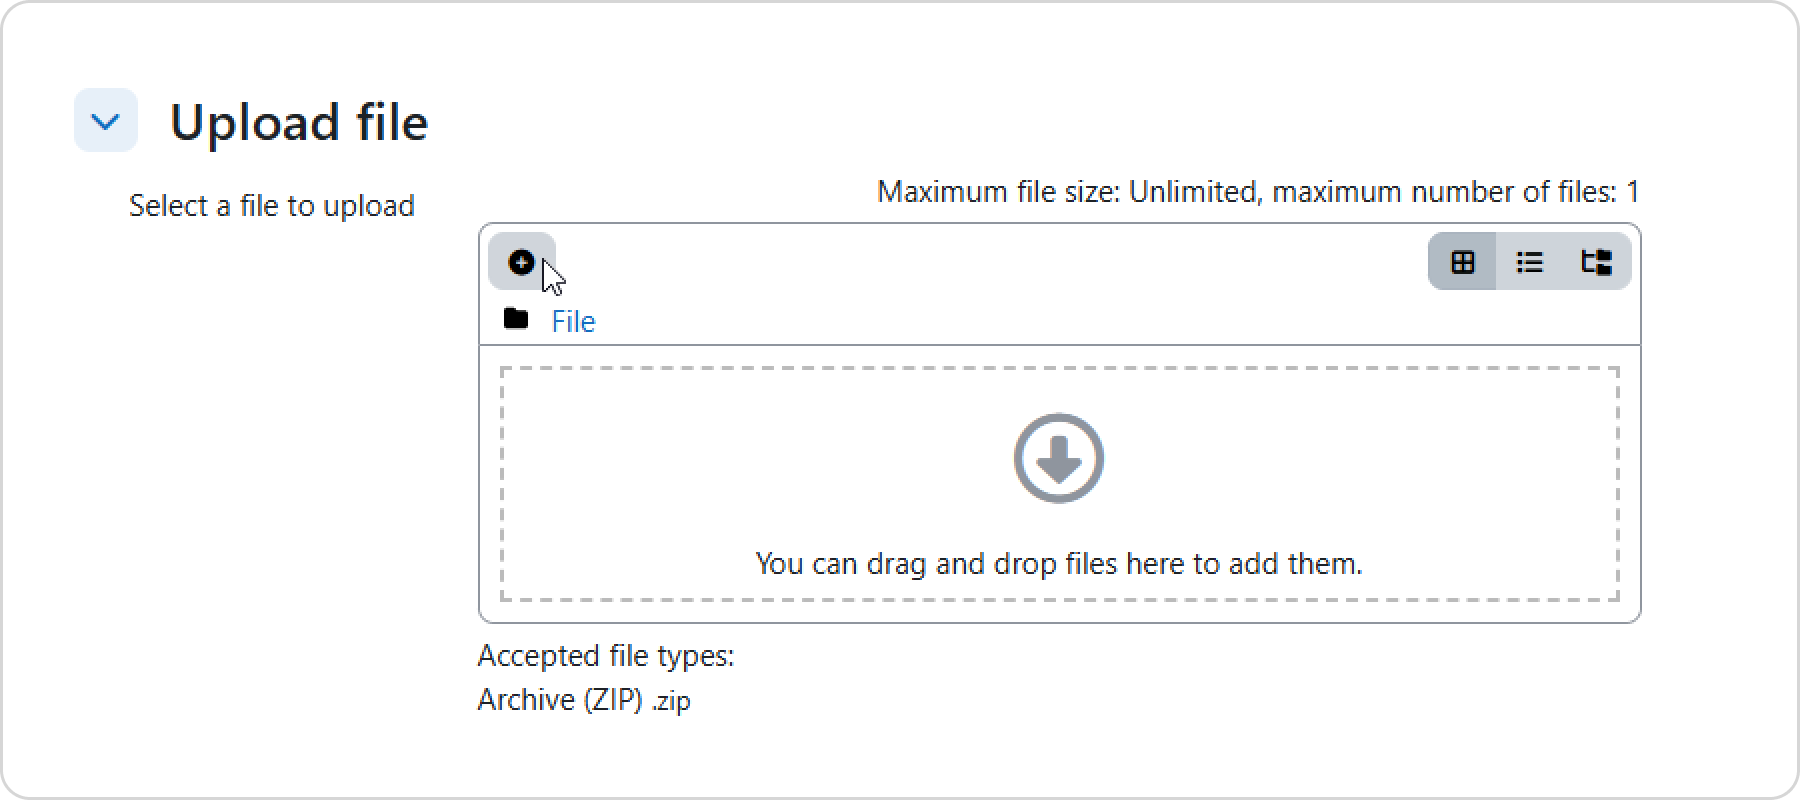Click the add file plus icon
Viewport: 1800px width, 800px height.
point(521,262)
